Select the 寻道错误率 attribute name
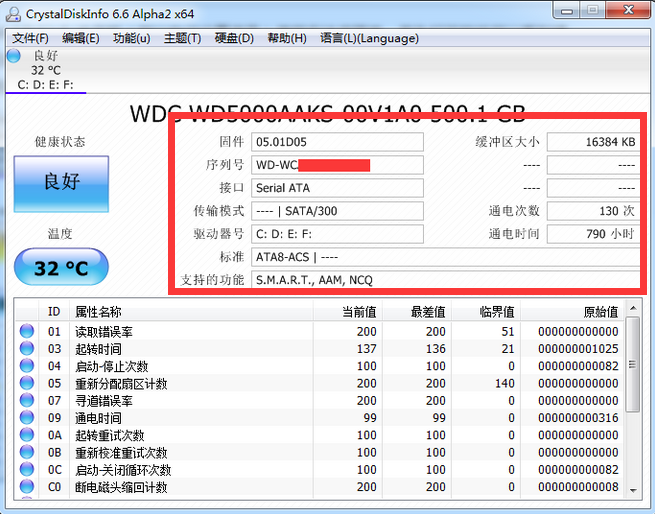 tap(104, 401)
